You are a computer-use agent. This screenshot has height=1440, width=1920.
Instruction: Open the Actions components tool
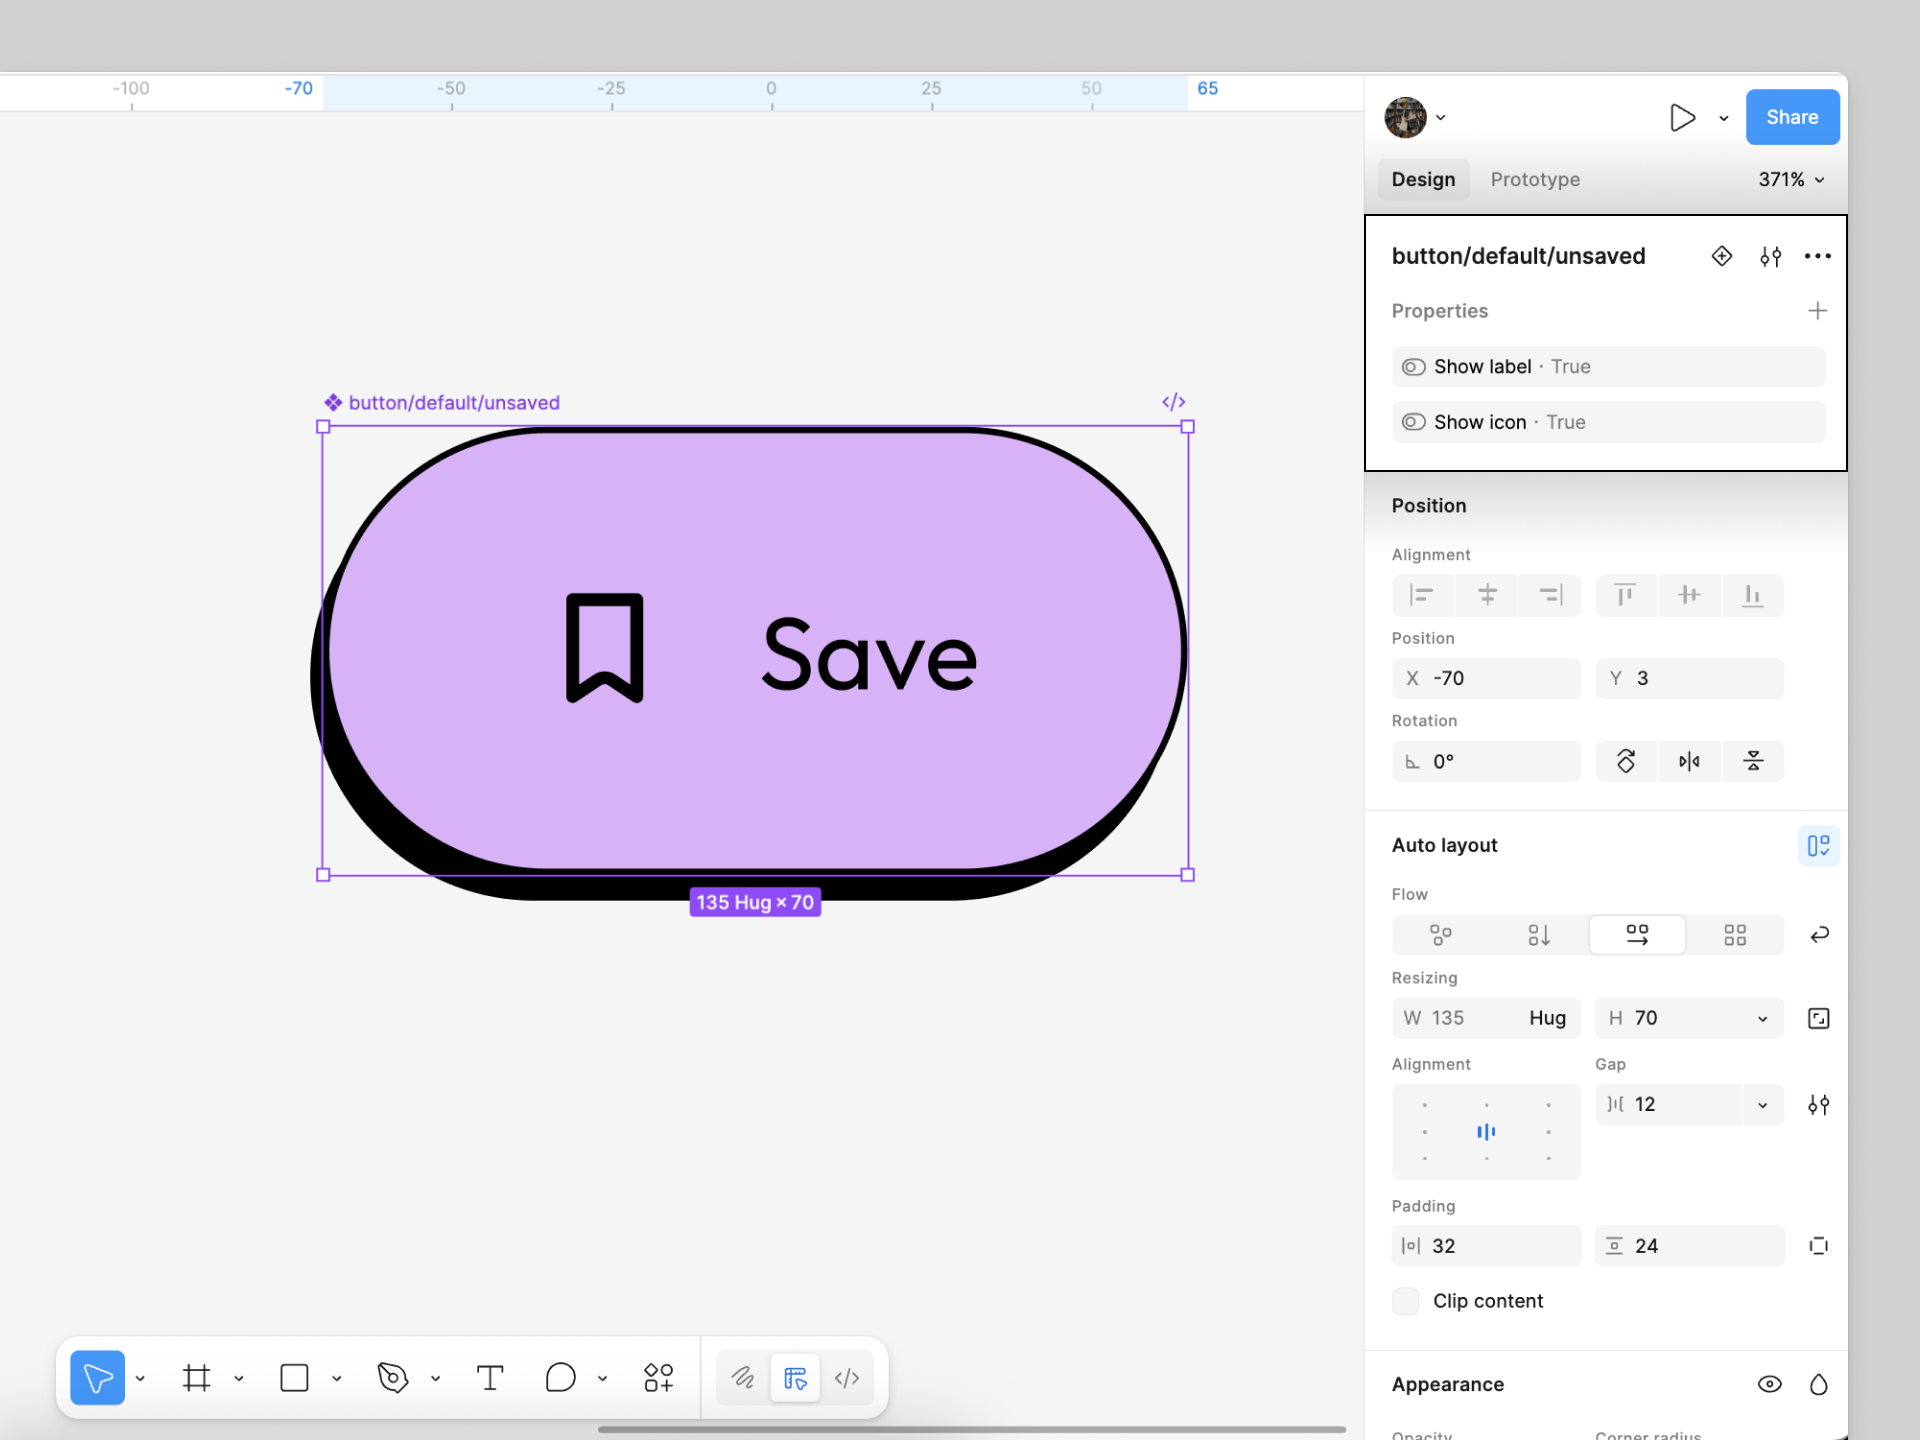pos(659,1378)
